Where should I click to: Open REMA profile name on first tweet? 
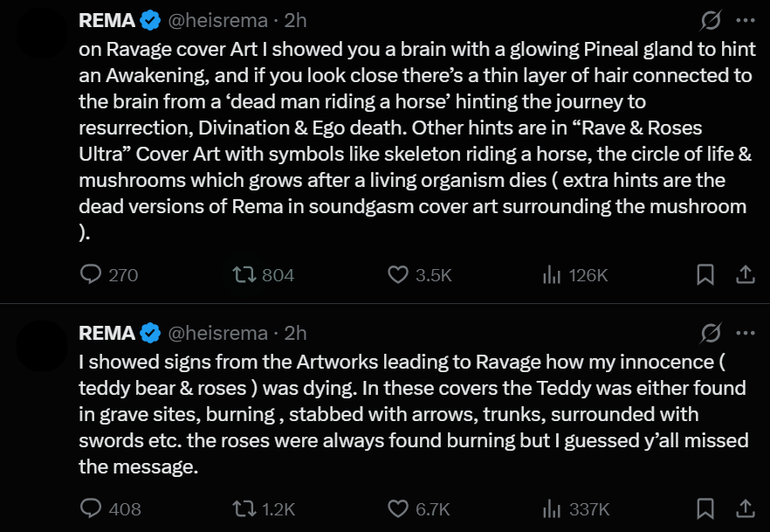coord(107,21)
